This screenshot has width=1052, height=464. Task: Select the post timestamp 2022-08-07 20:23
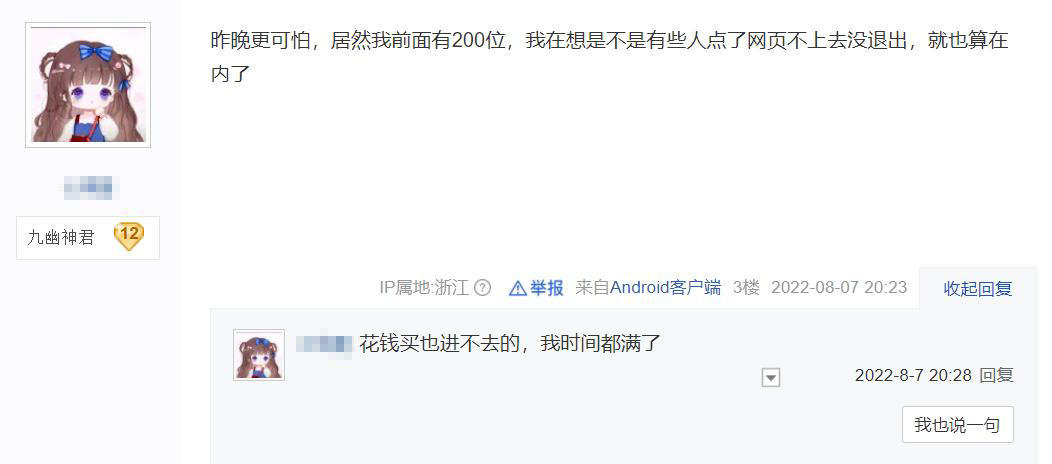click(x=839, y=288)
